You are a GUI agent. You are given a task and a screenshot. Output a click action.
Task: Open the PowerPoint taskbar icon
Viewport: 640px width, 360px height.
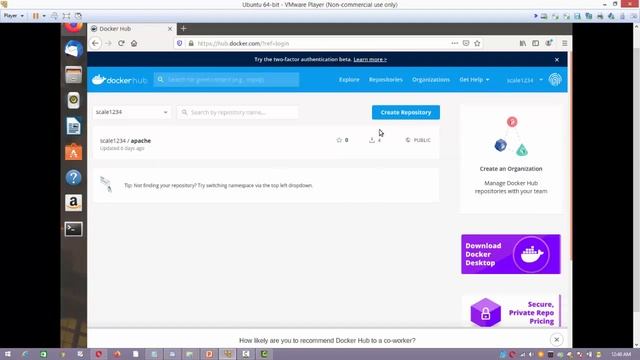pyautogui.click(x=209, y=354)
